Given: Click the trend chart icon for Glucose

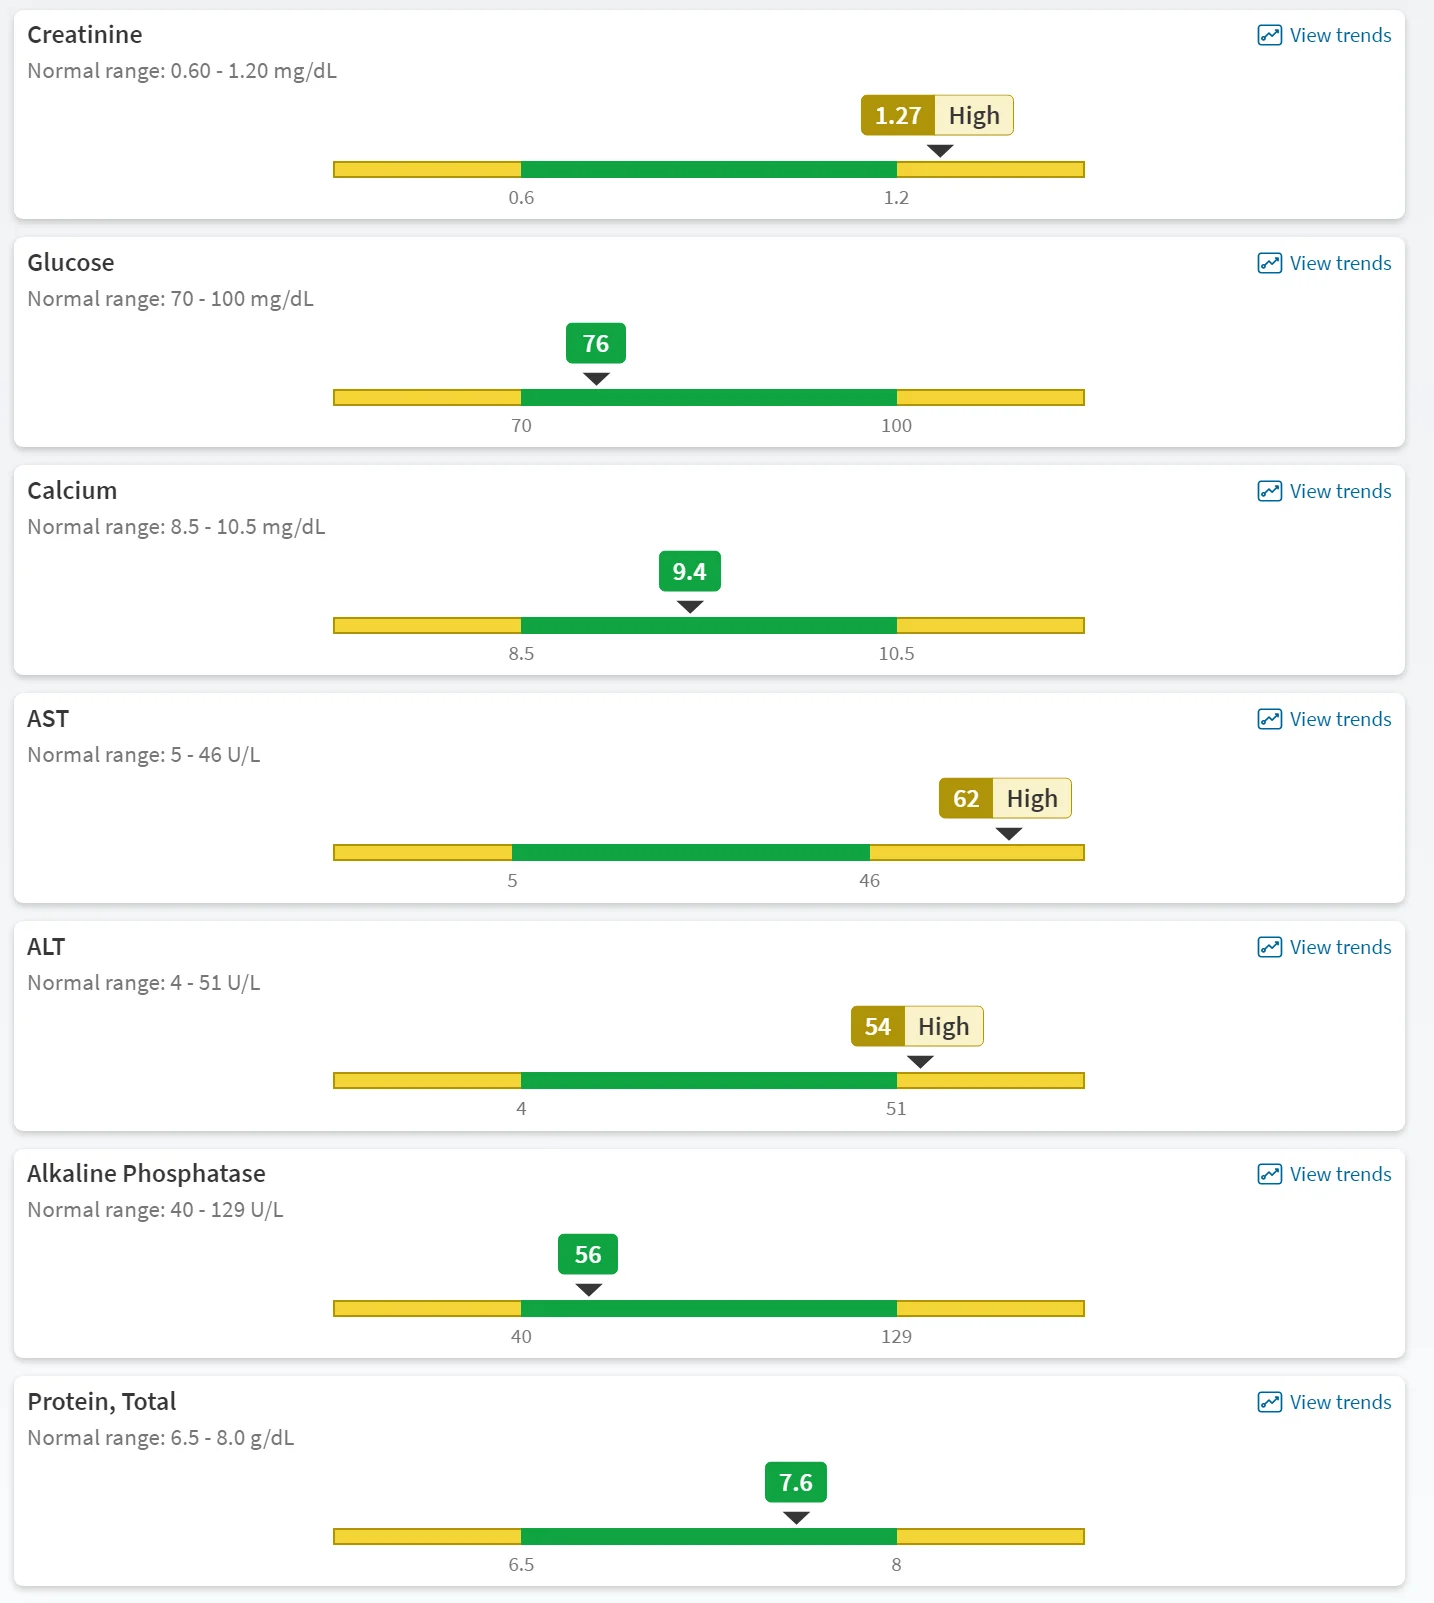Looking at the screenshot, I should [1269, 263].
